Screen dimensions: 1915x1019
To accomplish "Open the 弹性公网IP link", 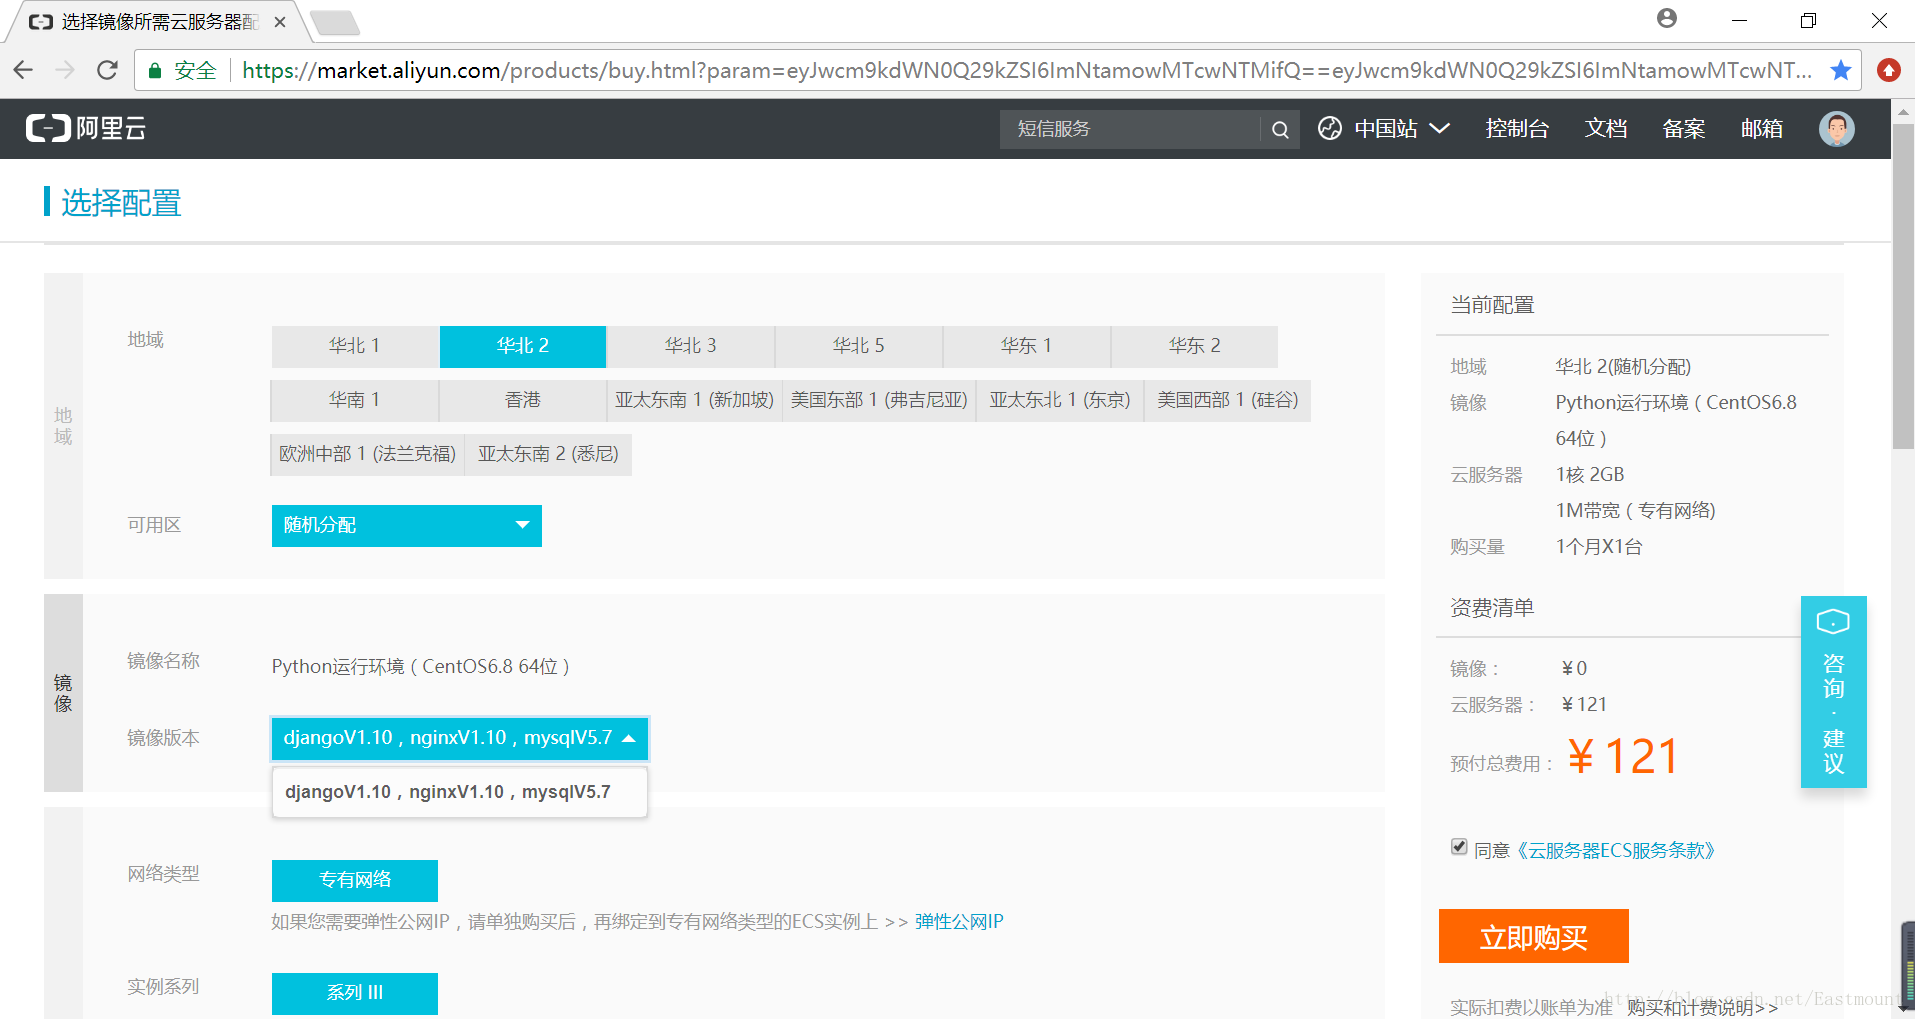I will click(x=959, y=922).
